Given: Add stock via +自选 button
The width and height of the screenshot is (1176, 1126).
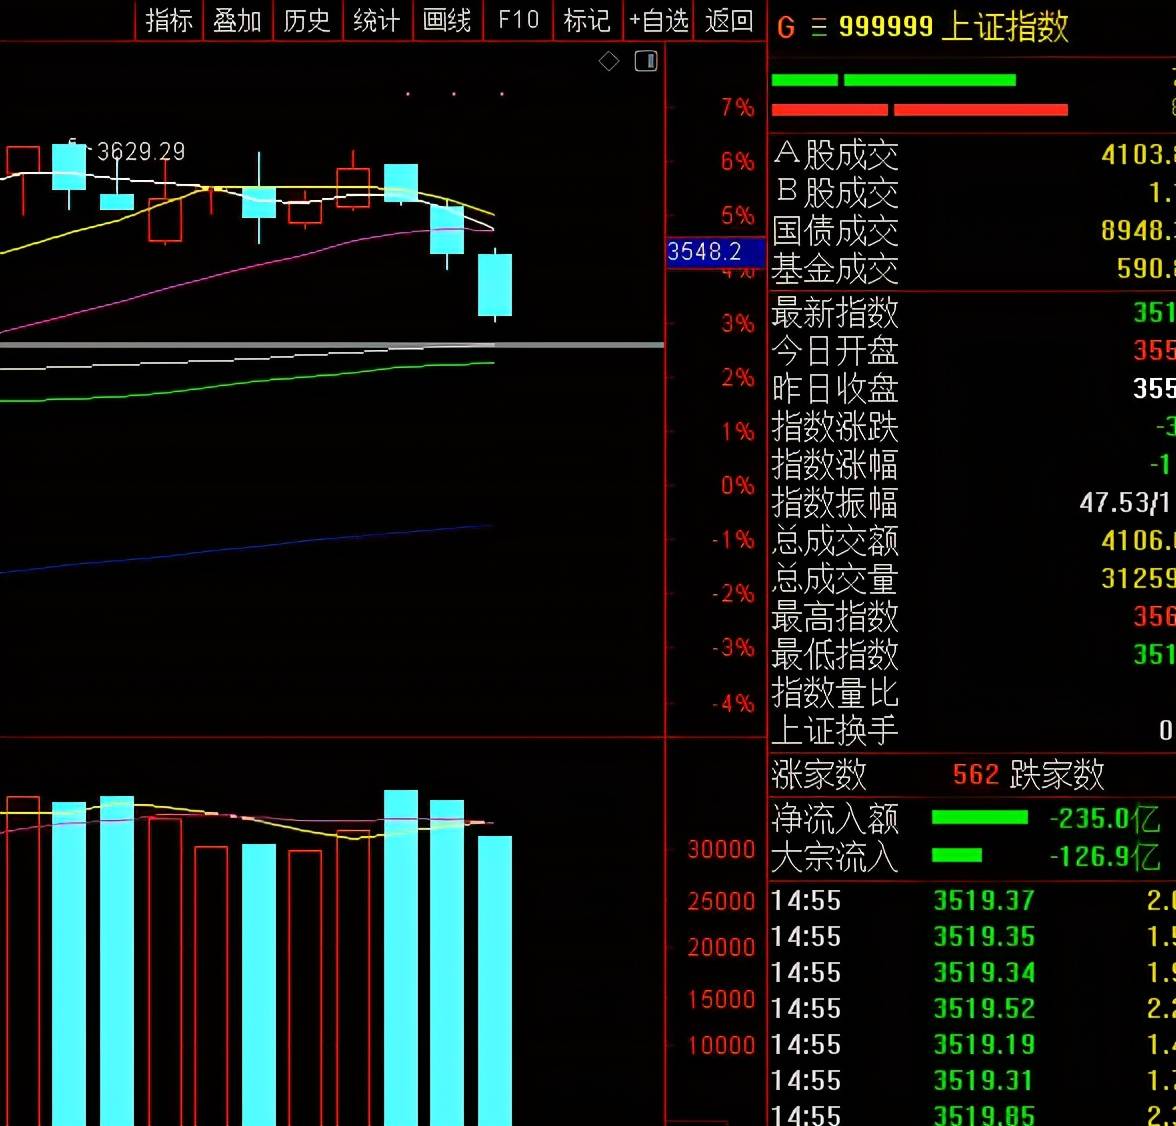Looking at the screenshot, I should (658, 20).
